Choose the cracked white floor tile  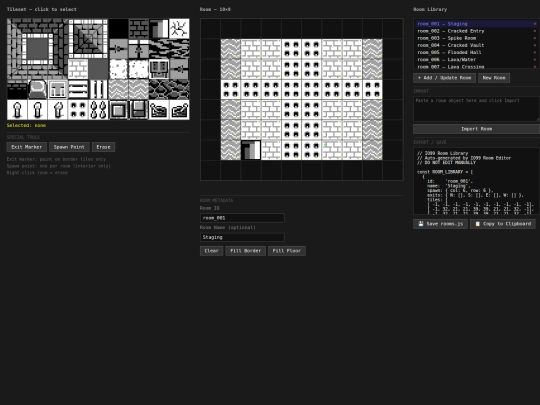tap(179, 28)
